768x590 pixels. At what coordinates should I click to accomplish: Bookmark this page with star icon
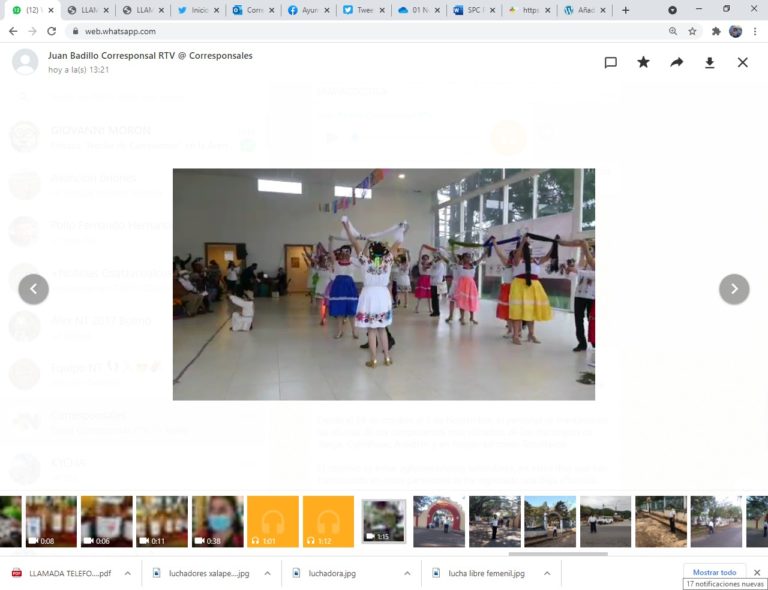[x=692, y=31]
